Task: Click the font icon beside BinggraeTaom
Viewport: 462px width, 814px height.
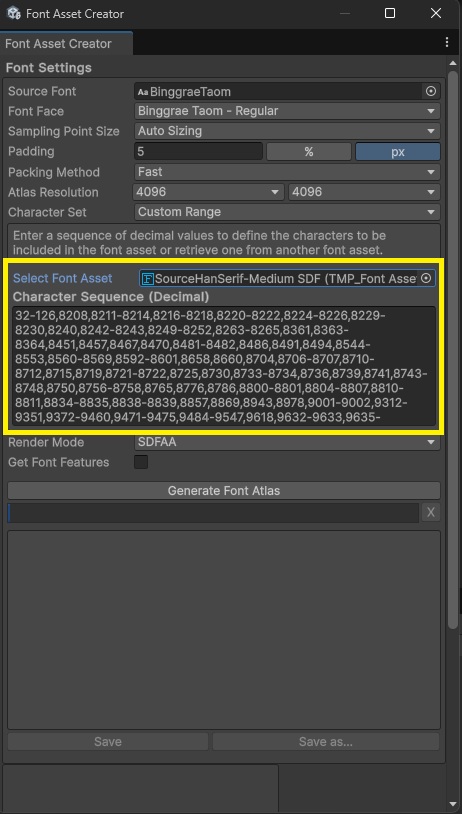Action: (x=143, y=92)
